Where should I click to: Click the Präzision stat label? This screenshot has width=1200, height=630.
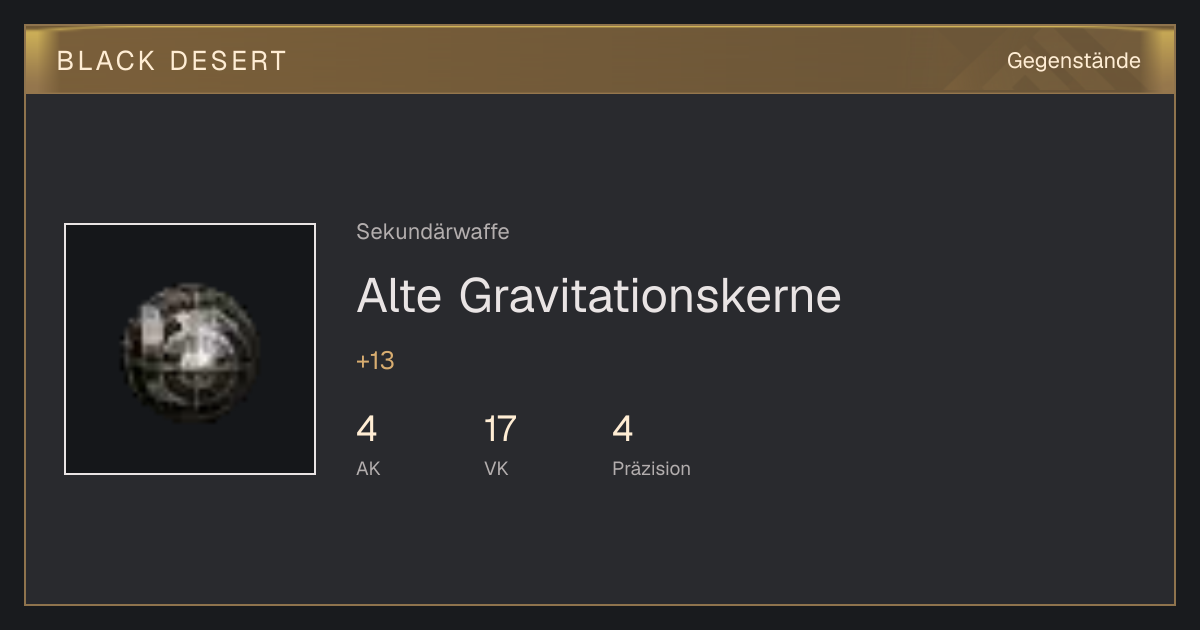pyautogui.click(x=651, y=468)
